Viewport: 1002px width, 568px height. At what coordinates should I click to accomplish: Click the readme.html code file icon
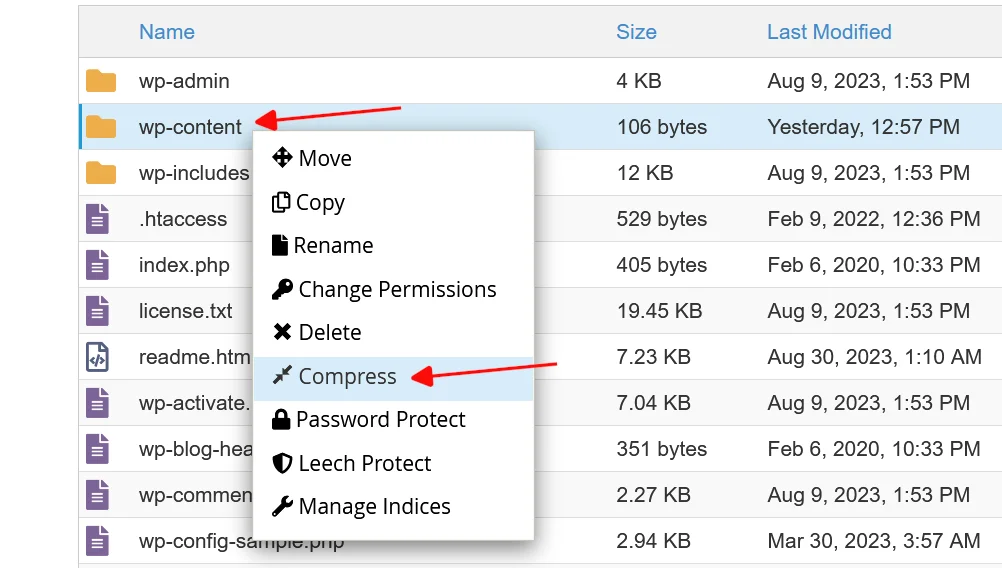click(97, 357)
